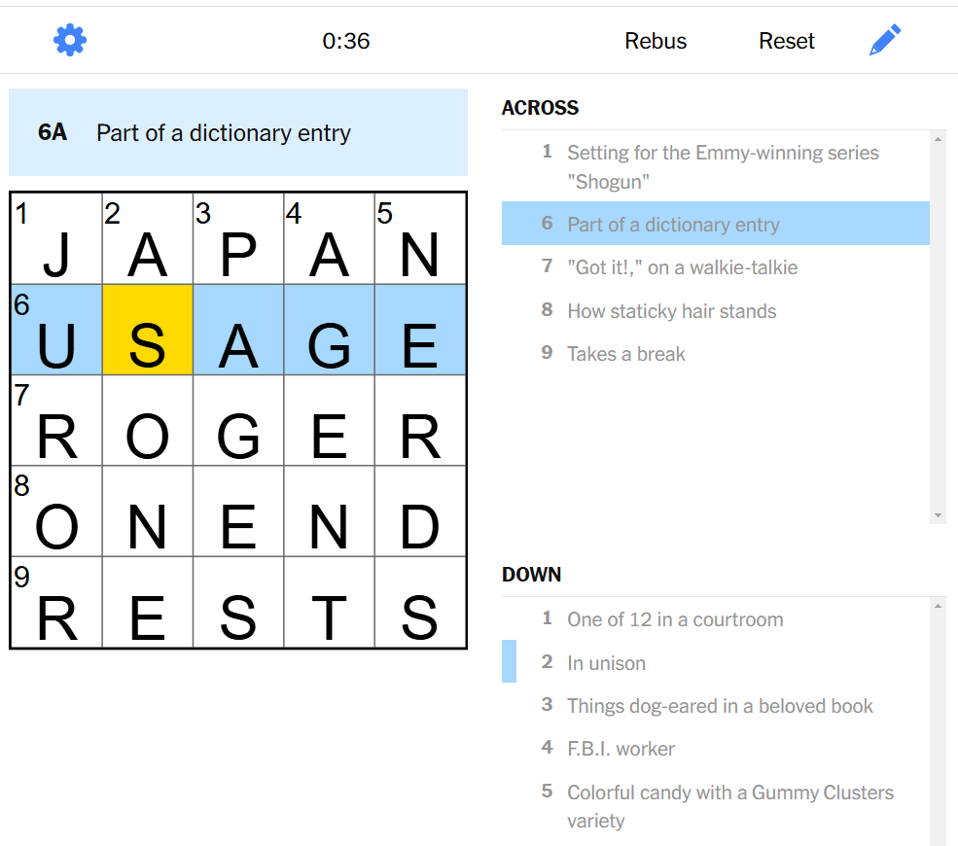Select the dog-eared book clue
958x846 pixels.
[720, 706]
